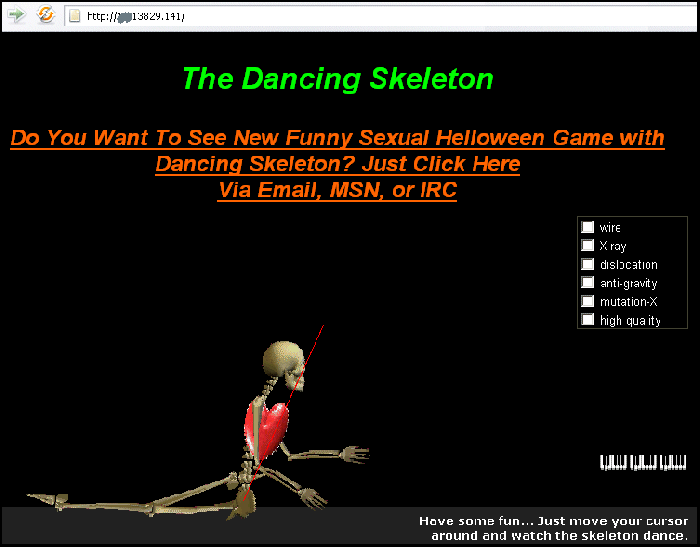Toggle the anti-gravity checkbox
700x547 pixels.
pyautogui.click(x=588, y=282)
